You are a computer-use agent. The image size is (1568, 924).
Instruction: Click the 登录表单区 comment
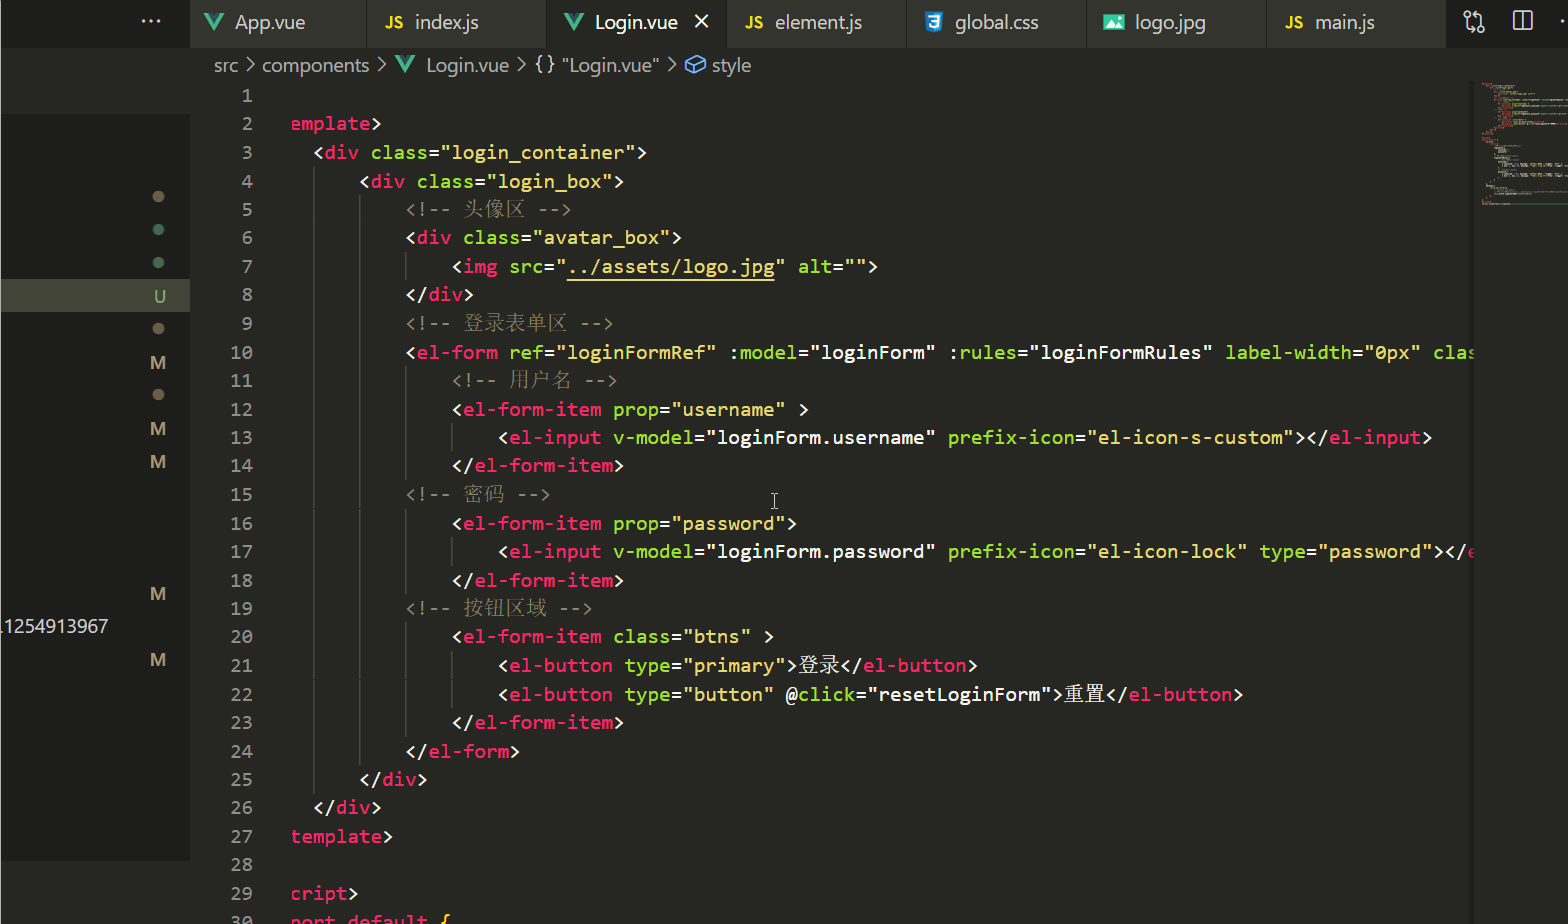(x=509, y=323)
